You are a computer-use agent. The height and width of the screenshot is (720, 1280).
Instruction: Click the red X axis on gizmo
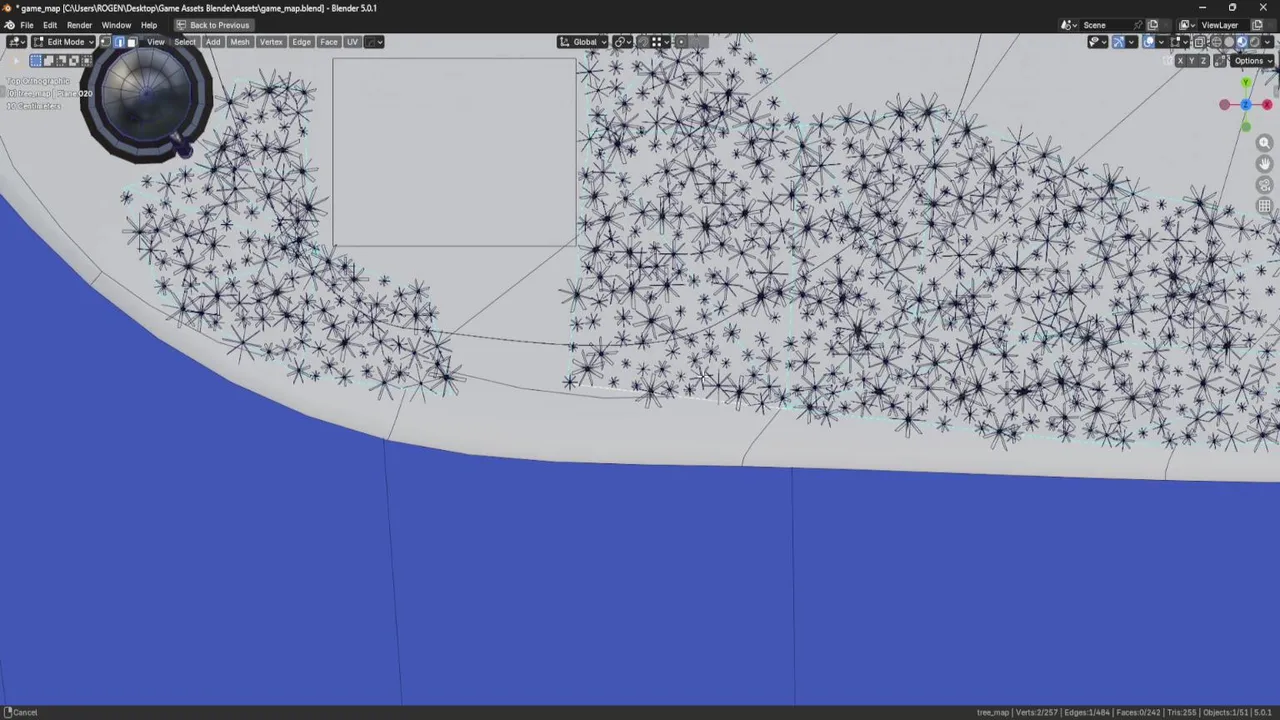(1267, 105)
